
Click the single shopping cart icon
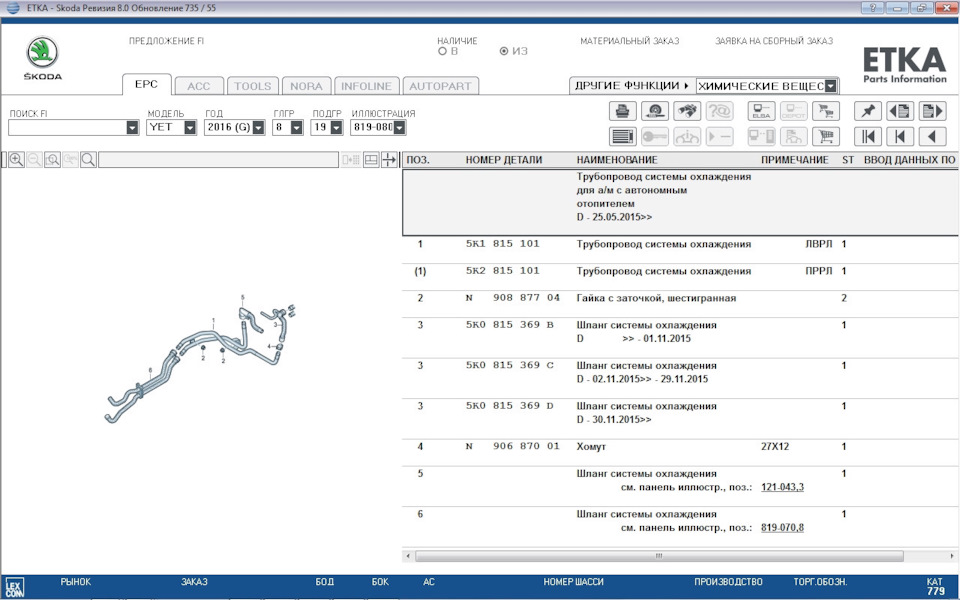825,136
